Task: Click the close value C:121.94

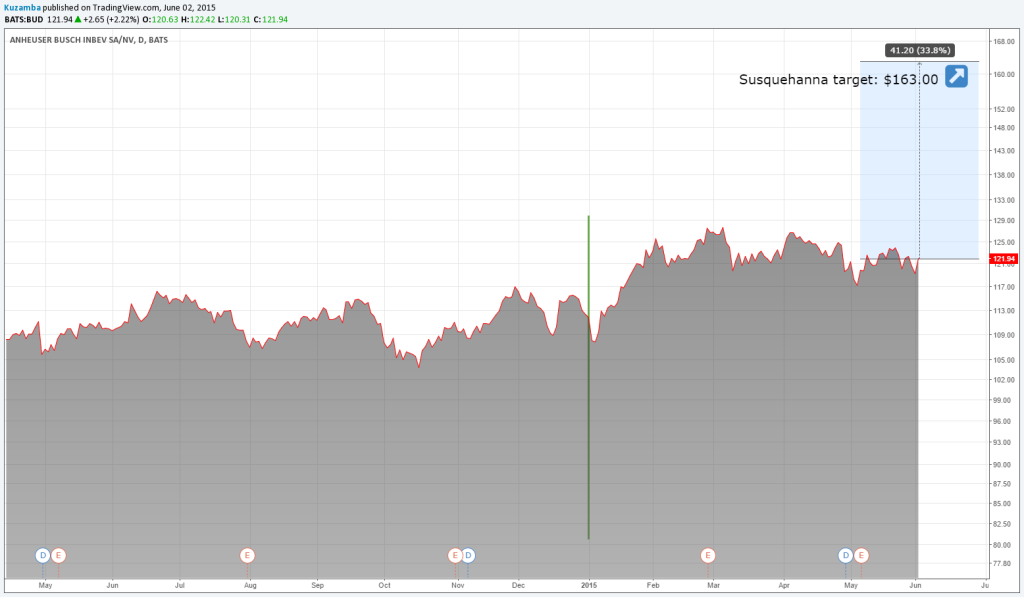Action: click(x=270, y=20)
